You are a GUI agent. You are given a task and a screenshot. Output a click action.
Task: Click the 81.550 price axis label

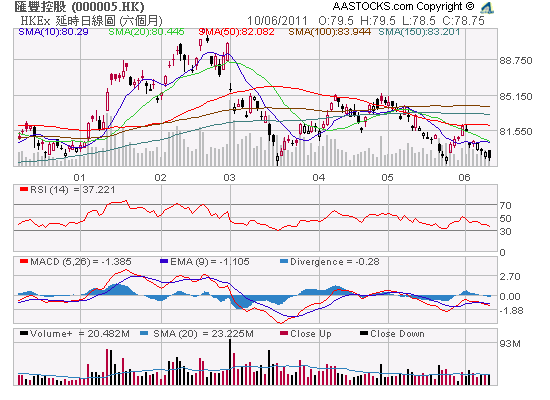pos(516,132)
